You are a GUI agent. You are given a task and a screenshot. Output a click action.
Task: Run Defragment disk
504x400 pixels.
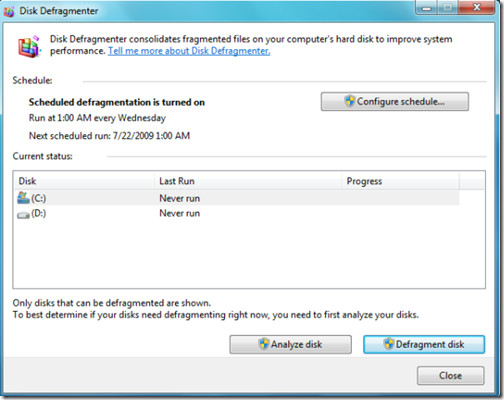(x=424, y=344)
